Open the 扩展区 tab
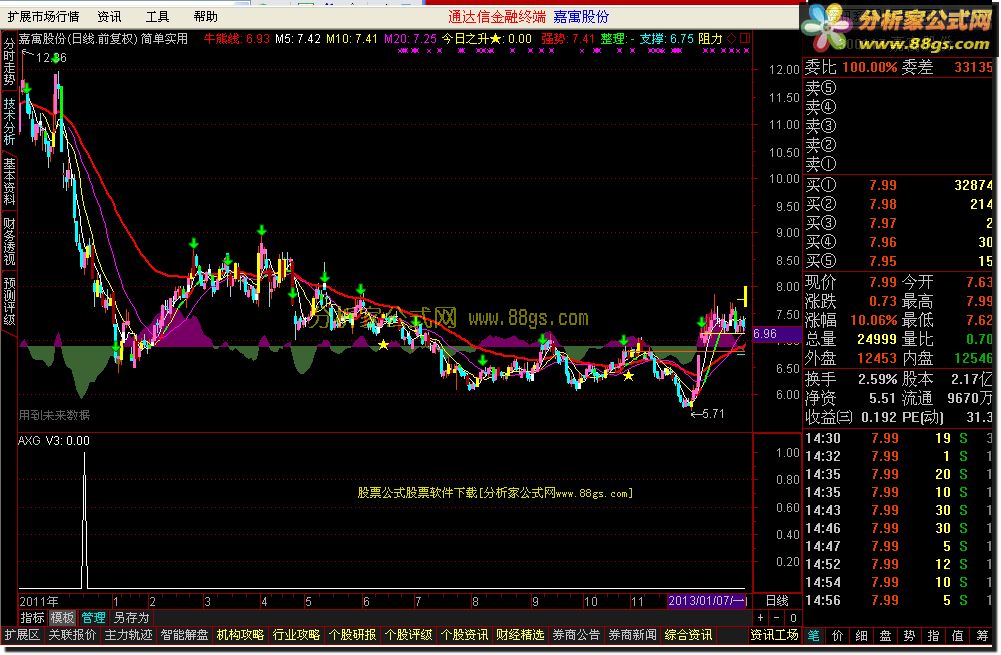 (x=22, y=635)
